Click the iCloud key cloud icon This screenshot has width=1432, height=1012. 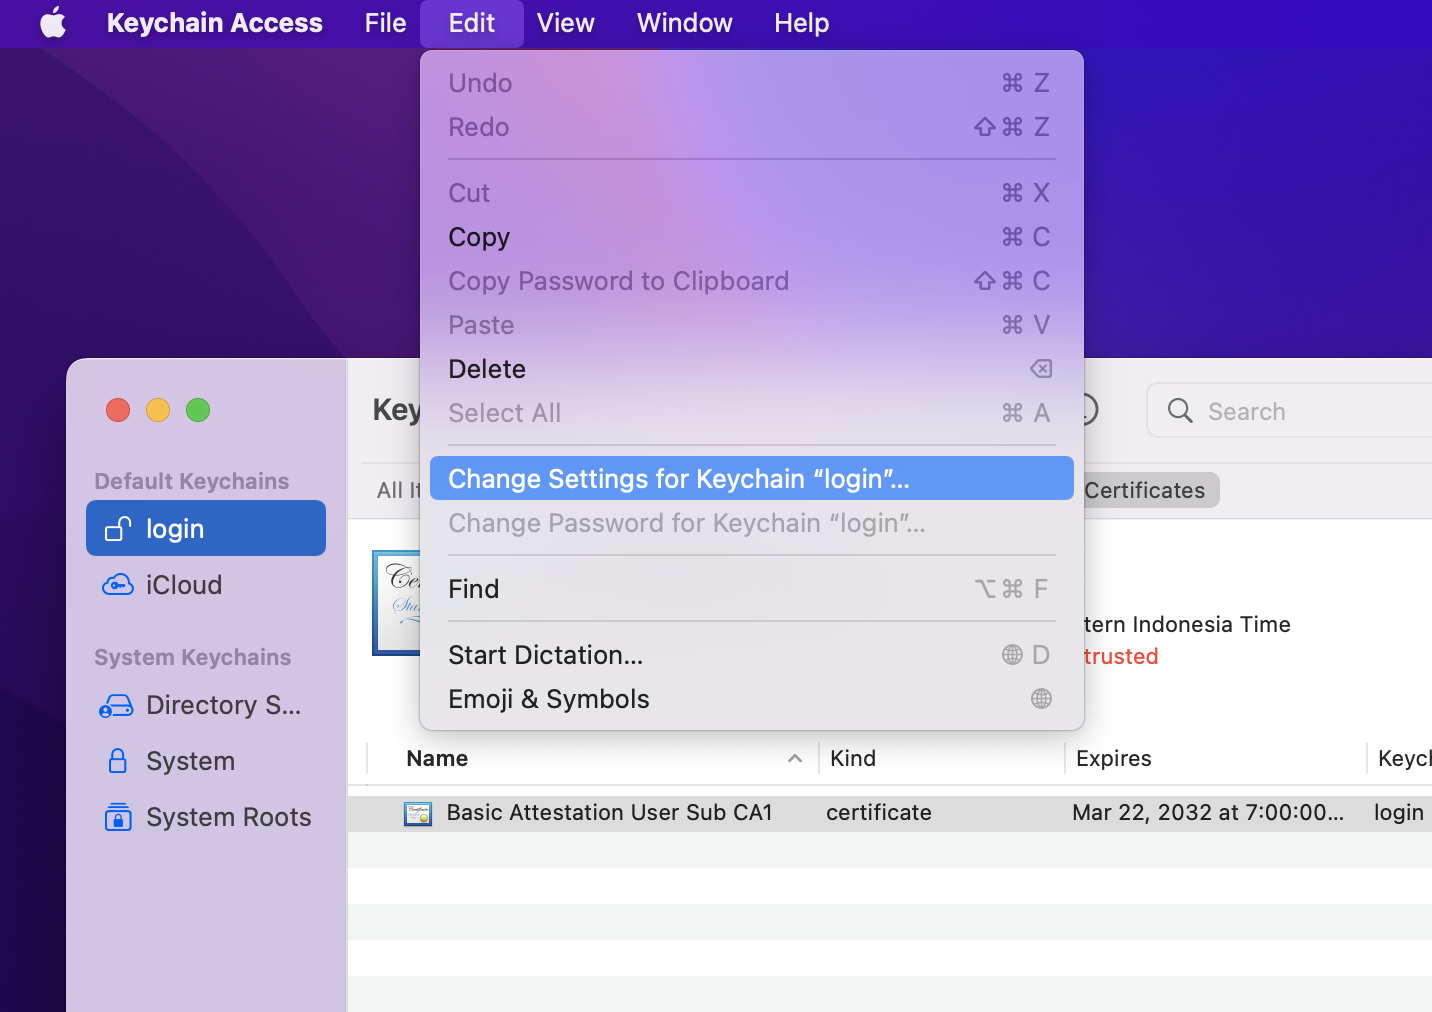click(x=118, y=585)
